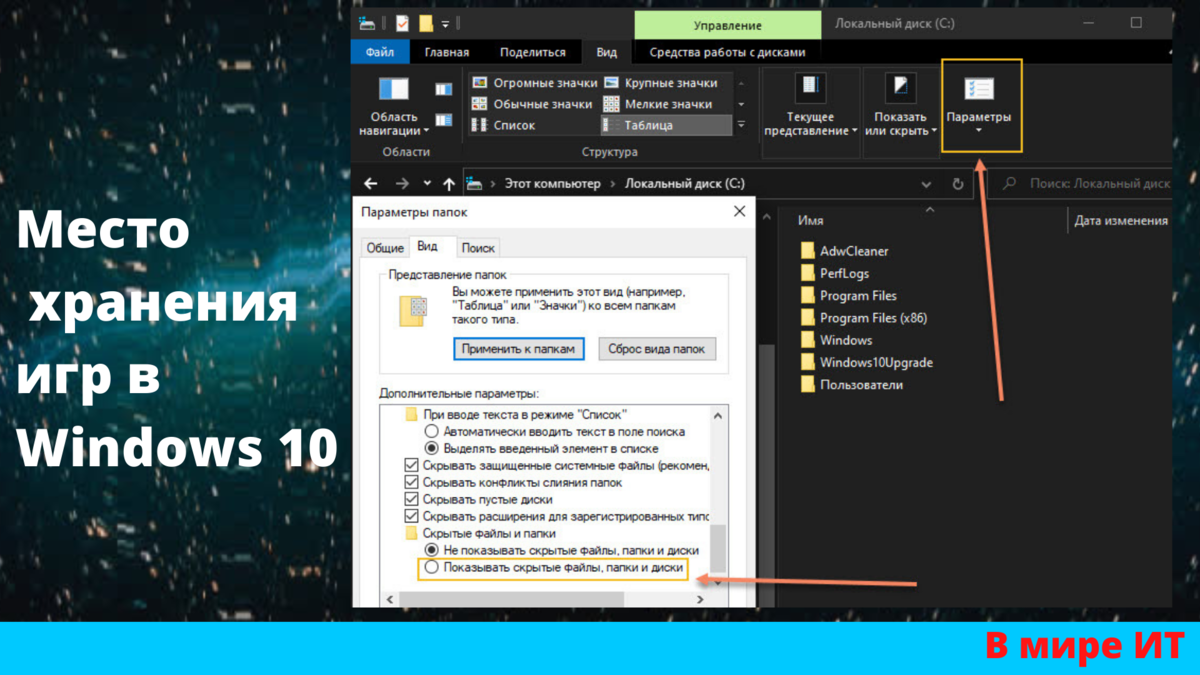Click Этот компьютер in address path
Screen dimensions: 1200x675
point(552,184)
